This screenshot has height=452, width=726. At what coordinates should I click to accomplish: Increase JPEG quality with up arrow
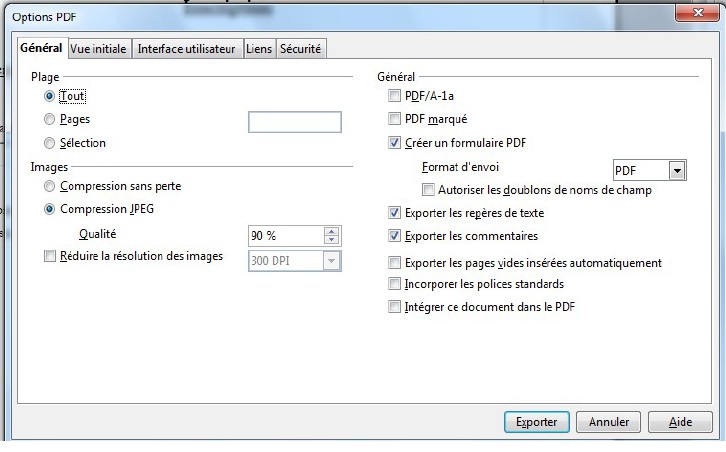coord(332,231)
